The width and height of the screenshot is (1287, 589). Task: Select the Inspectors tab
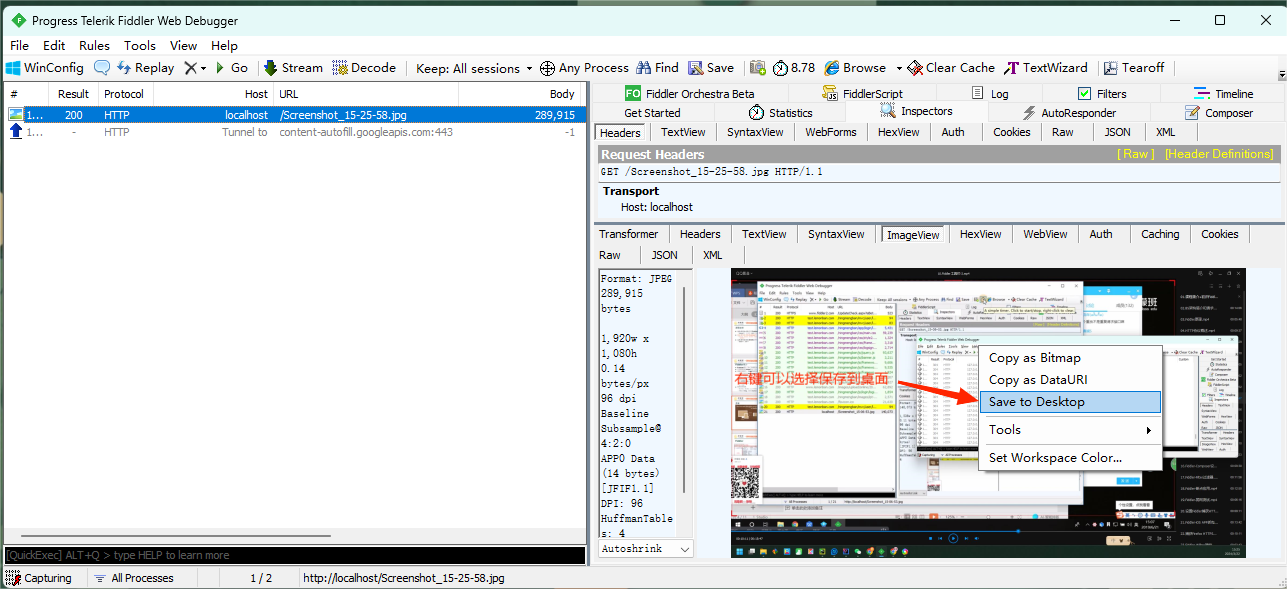[916, 111]
